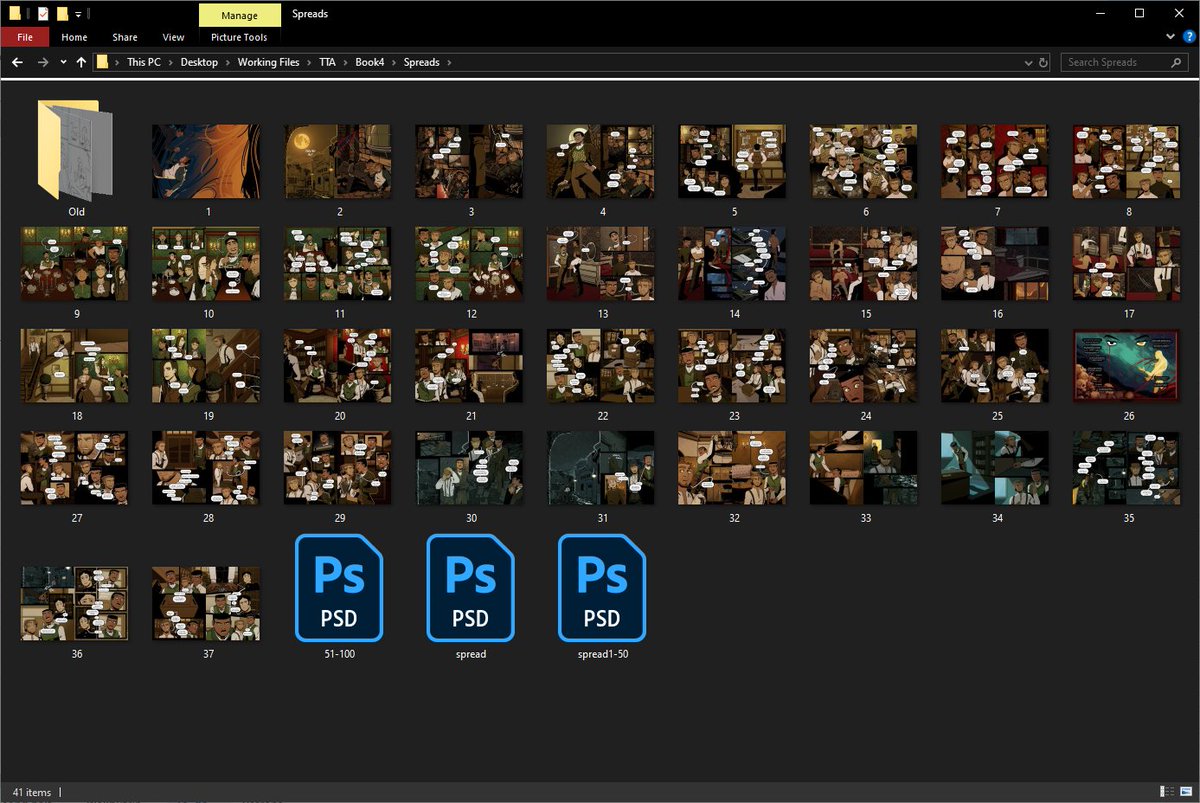Select image thumbnail 8

(x=1128, y=161)
